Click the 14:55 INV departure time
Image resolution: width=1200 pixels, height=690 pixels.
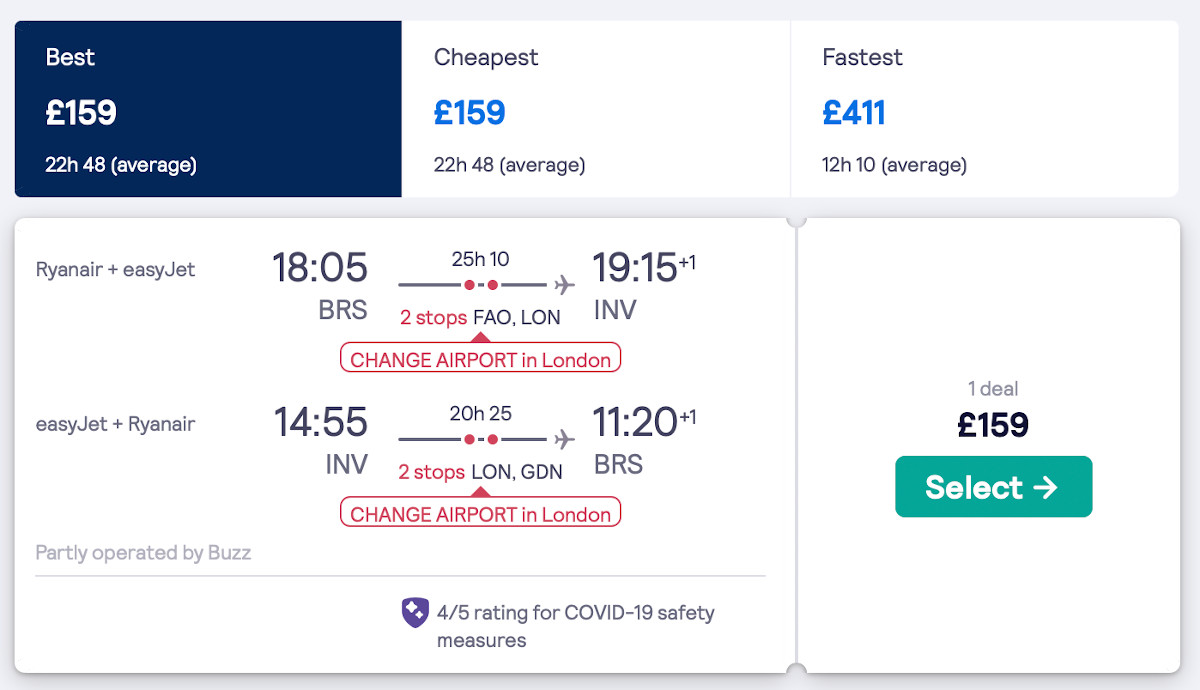click(320, 422)
